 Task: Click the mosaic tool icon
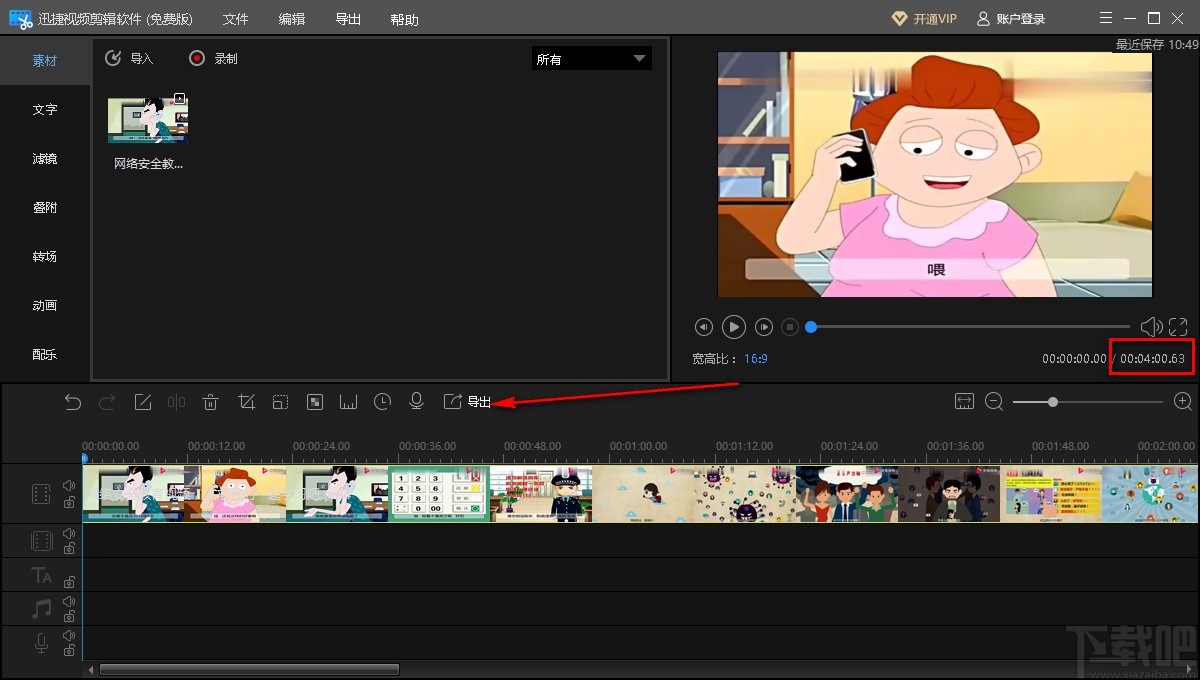314,402
